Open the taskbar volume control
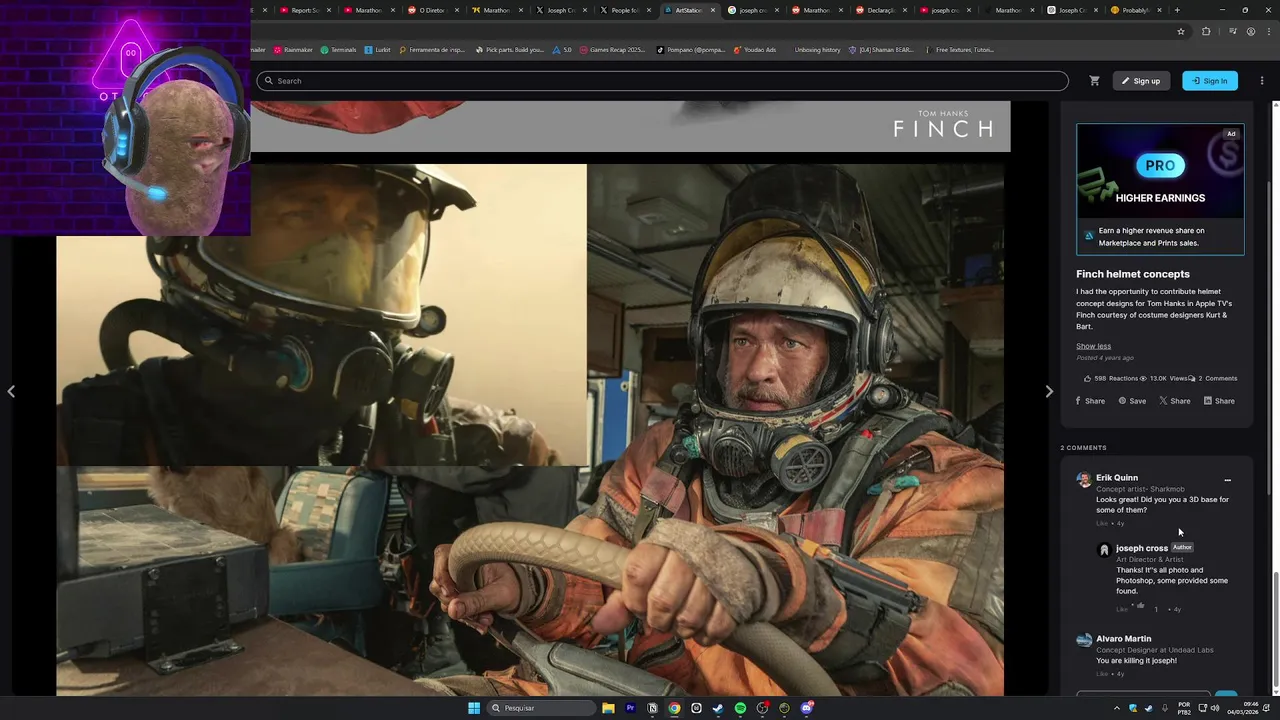The width and height of the screenshot is (1280, 720). click(1215, 708)
